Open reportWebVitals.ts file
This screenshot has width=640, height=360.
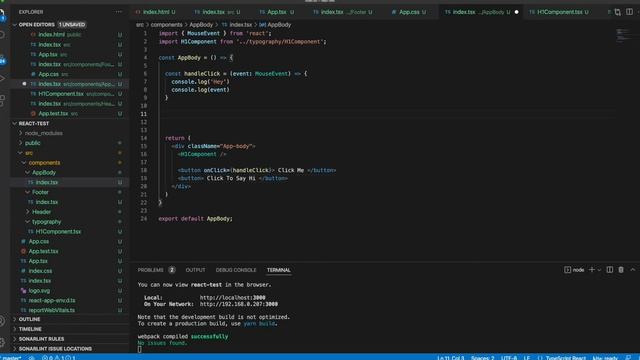(x=52, y=310)
